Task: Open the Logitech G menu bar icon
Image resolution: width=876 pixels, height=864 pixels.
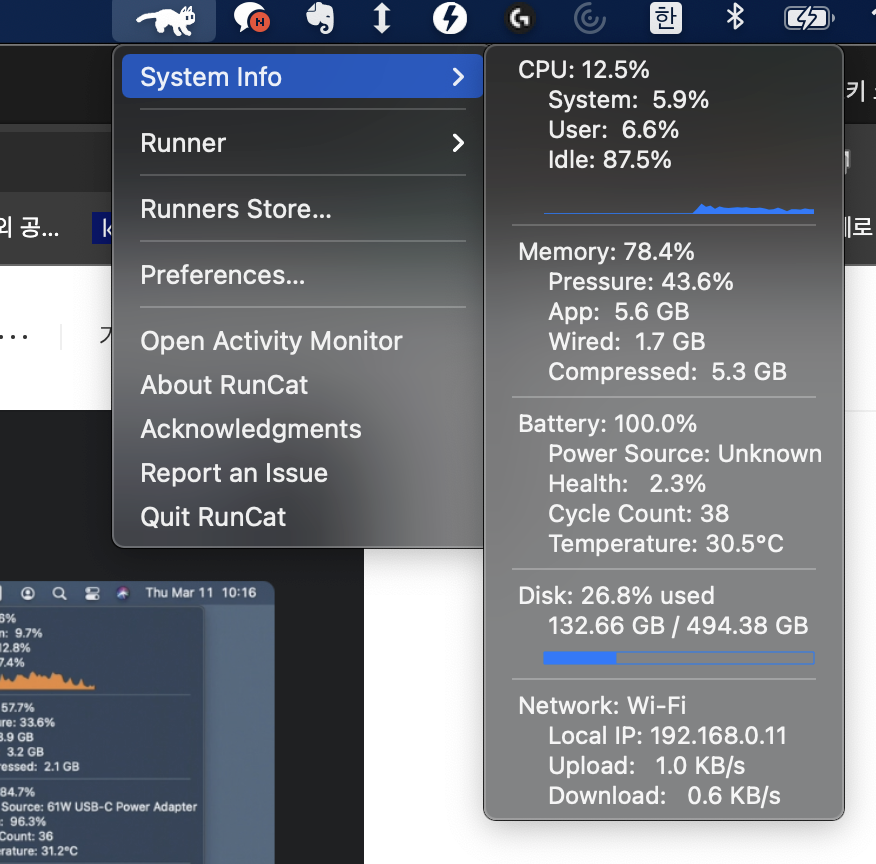Action: 520,19
